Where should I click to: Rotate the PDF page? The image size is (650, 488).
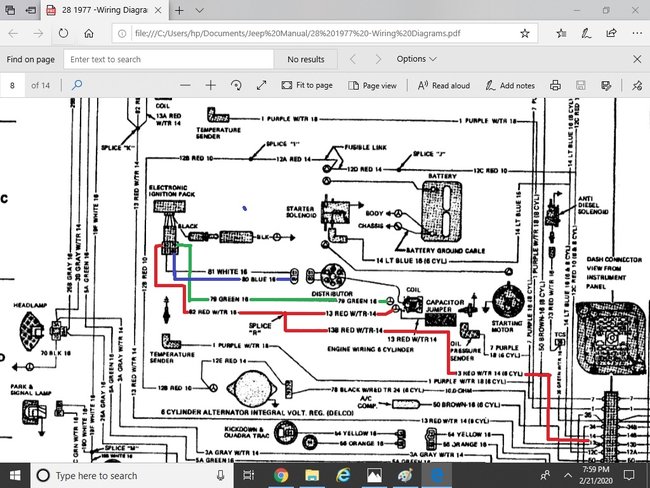[x=237, y=85]
